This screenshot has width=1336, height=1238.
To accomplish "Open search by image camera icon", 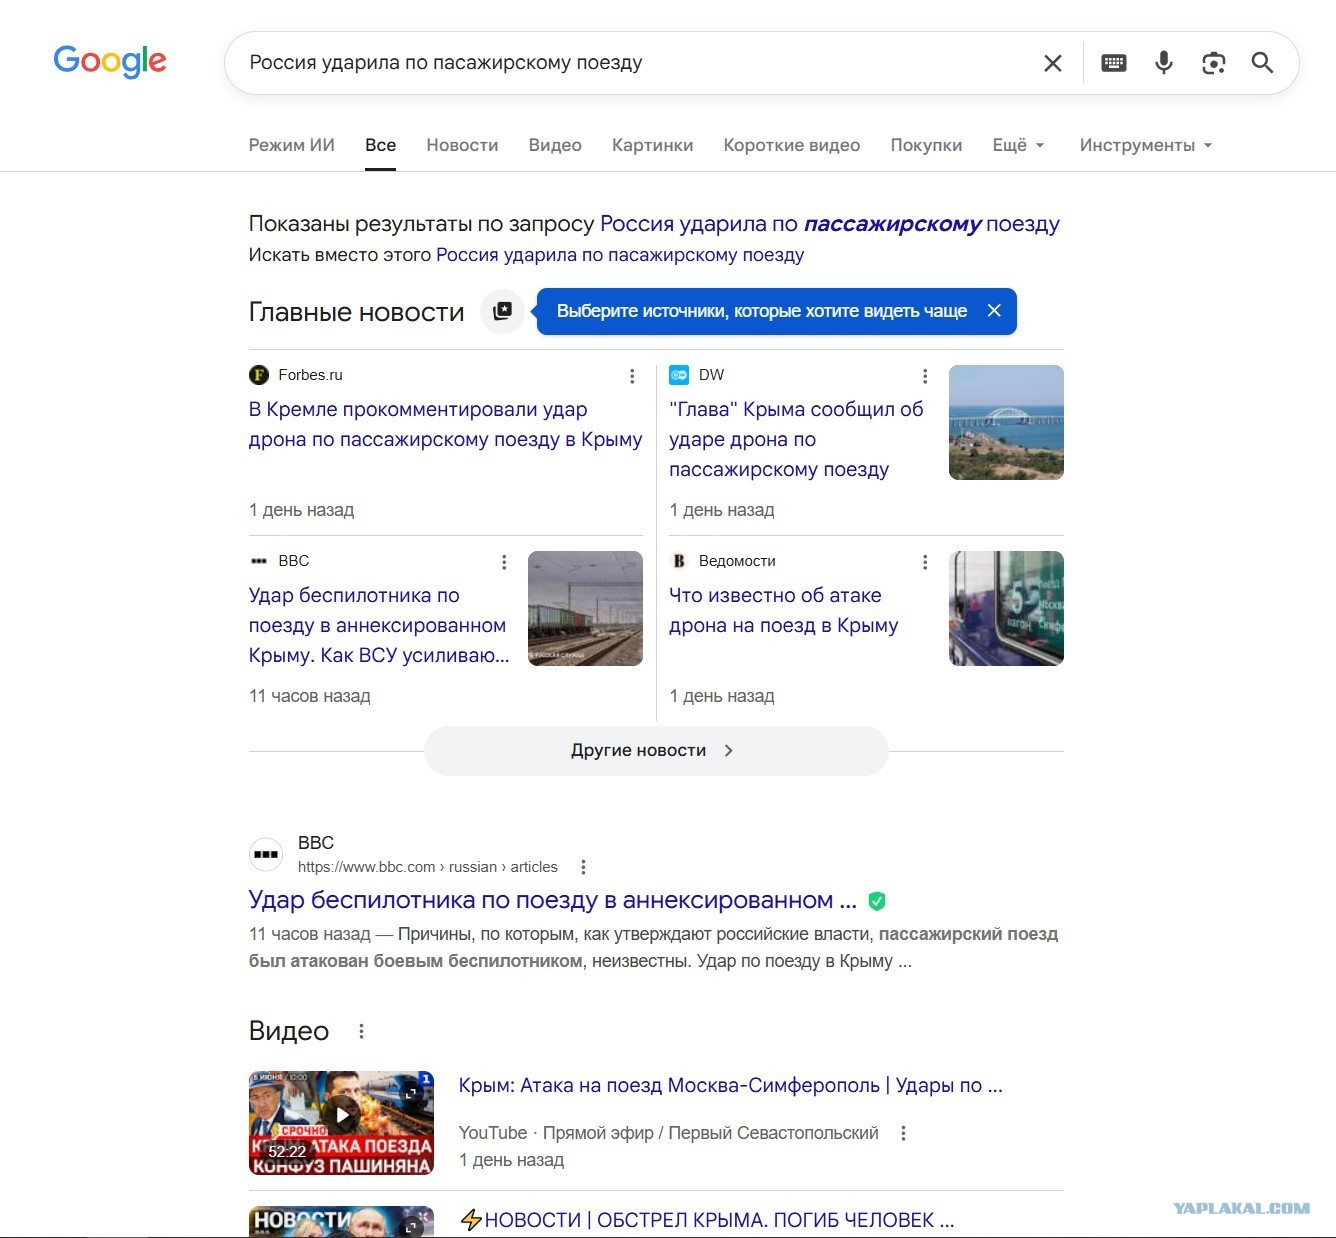I will point(1213,63).
